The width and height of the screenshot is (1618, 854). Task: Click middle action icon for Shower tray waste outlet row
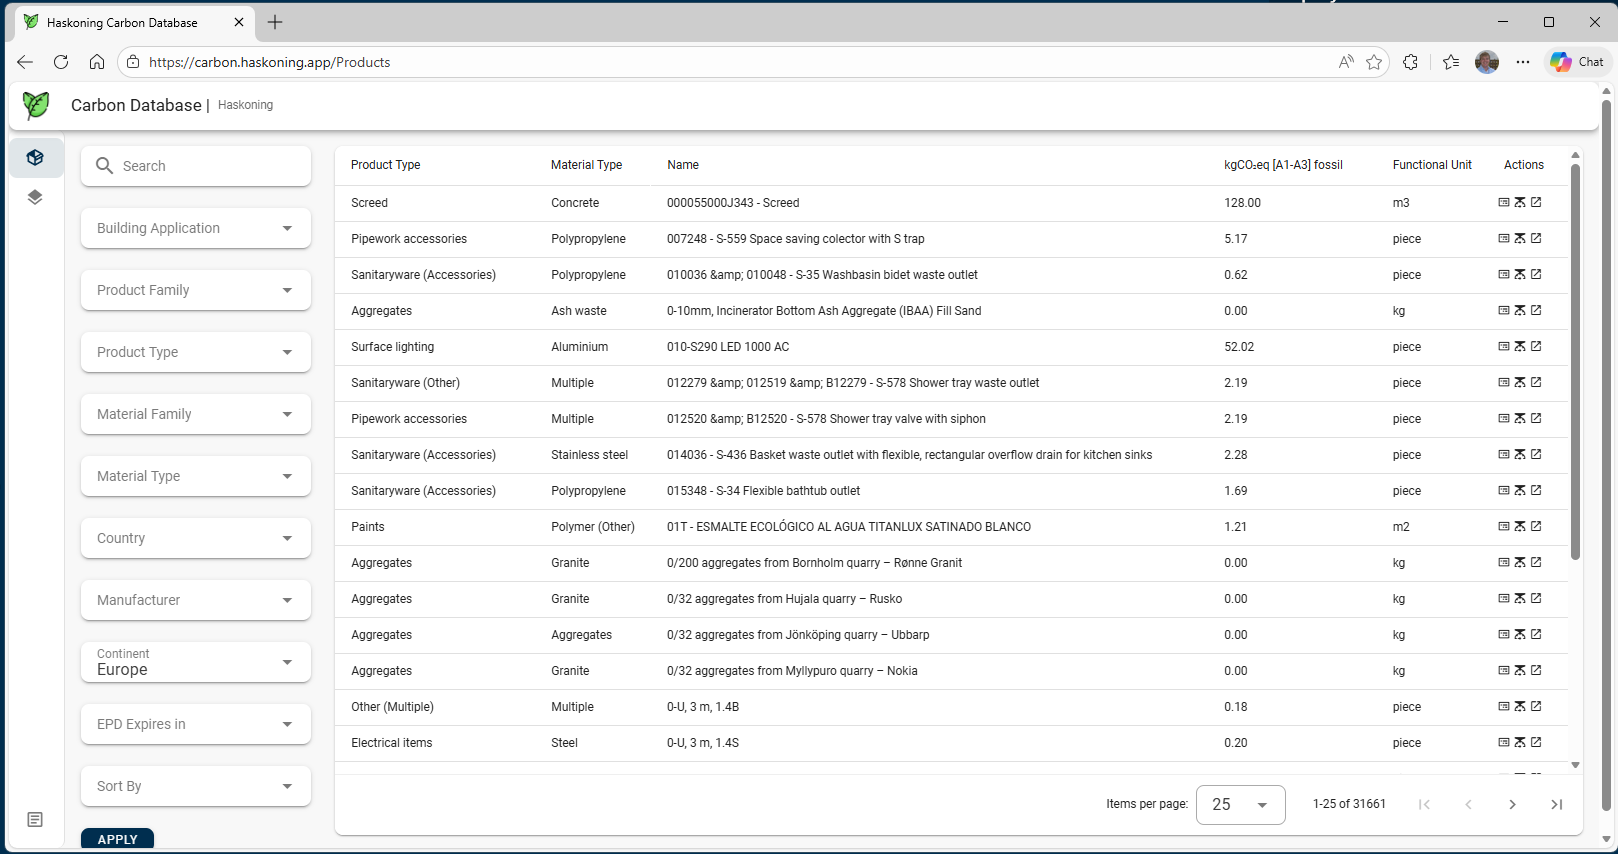[x=1520, y=382]
